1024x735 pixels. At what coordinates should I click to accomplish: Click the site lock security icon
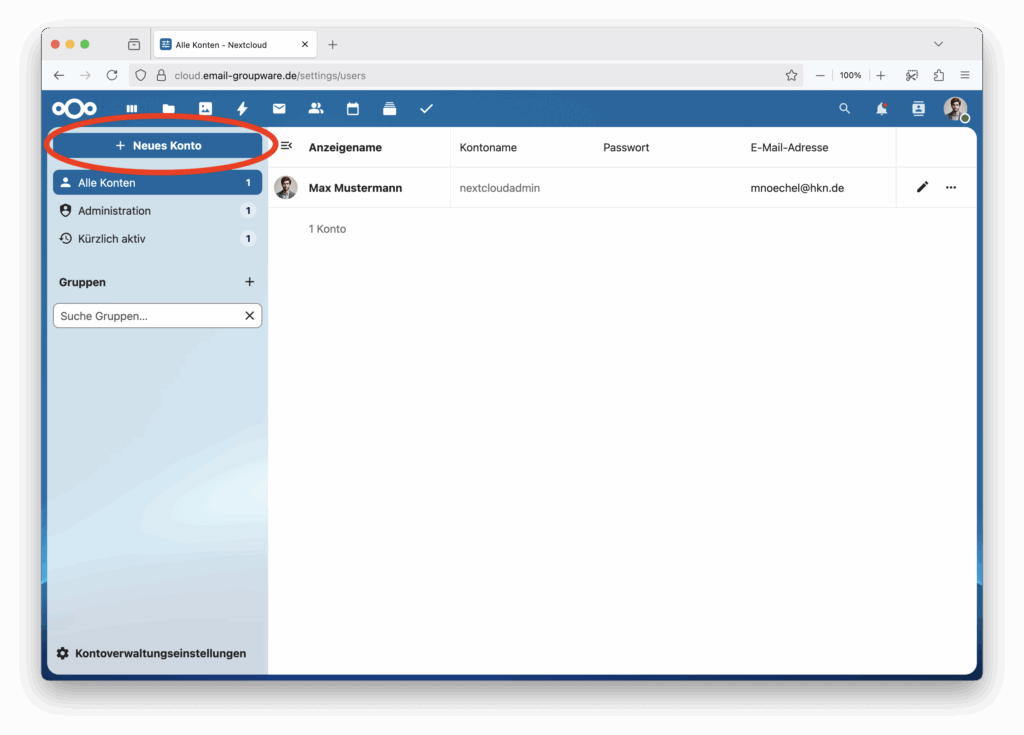click(x=161, y=75)
